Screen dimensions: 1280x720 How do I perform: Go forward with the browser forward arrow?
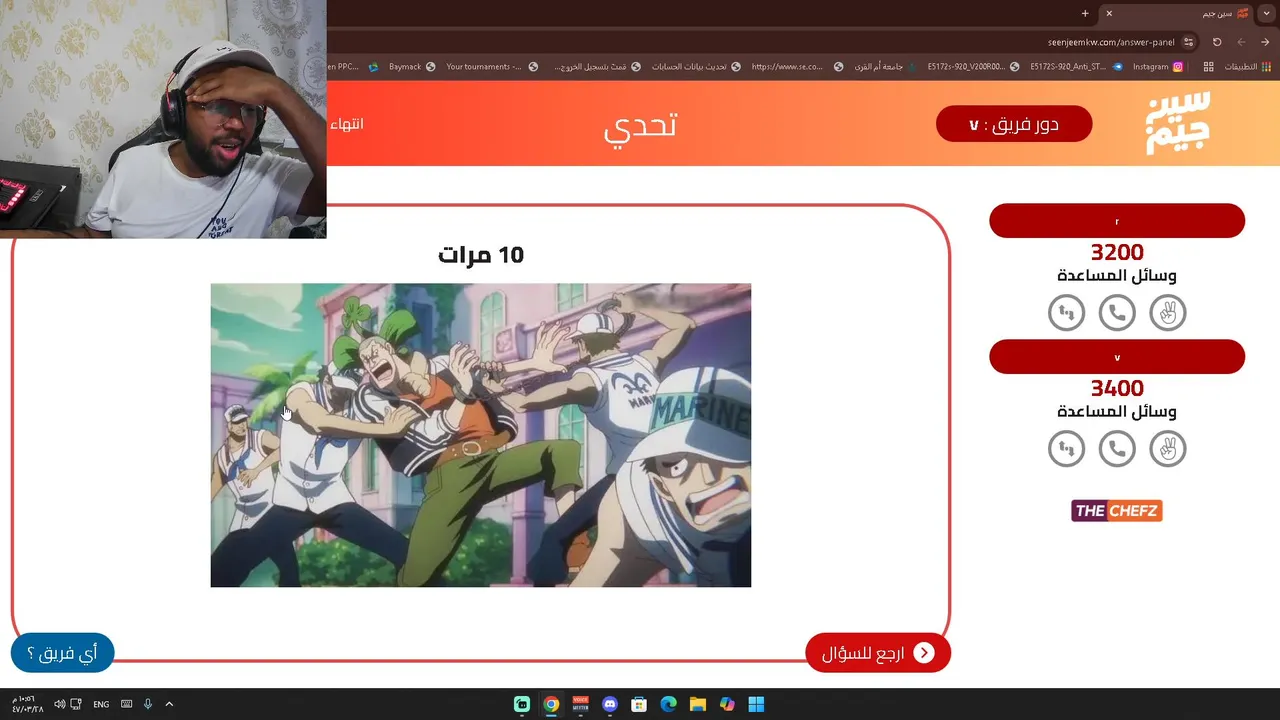click(x=1241, y=42)
